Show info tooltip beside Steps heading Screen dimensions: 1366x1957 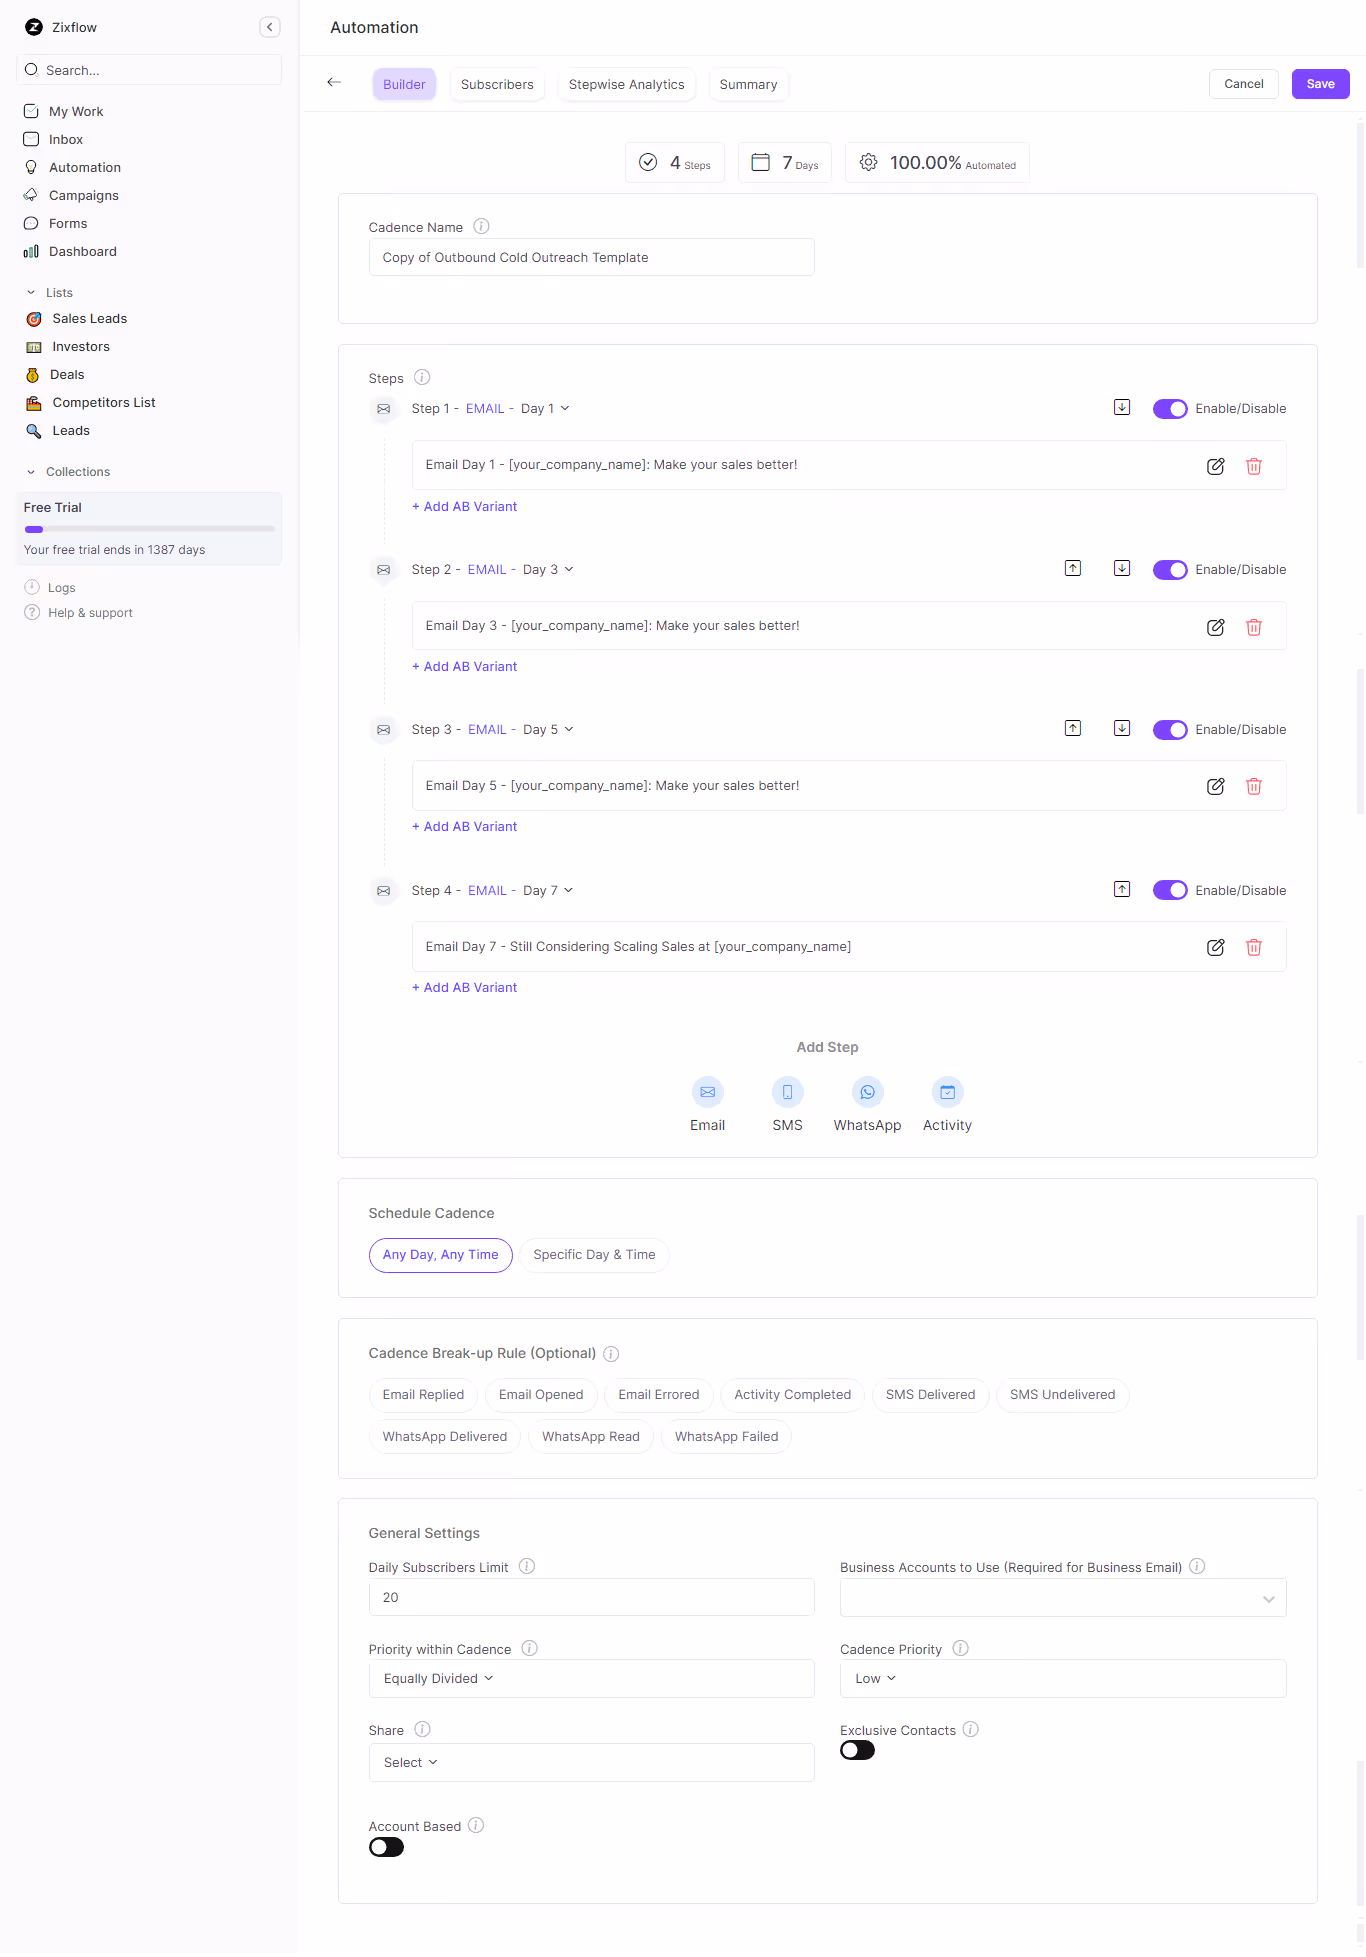pos(422,377)
